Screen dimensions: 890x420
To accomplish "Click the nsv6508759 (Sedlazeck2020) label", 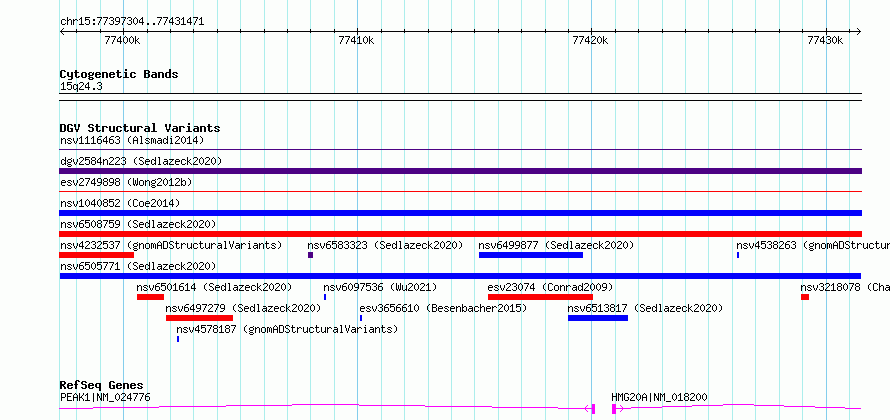I will point(138,224).
